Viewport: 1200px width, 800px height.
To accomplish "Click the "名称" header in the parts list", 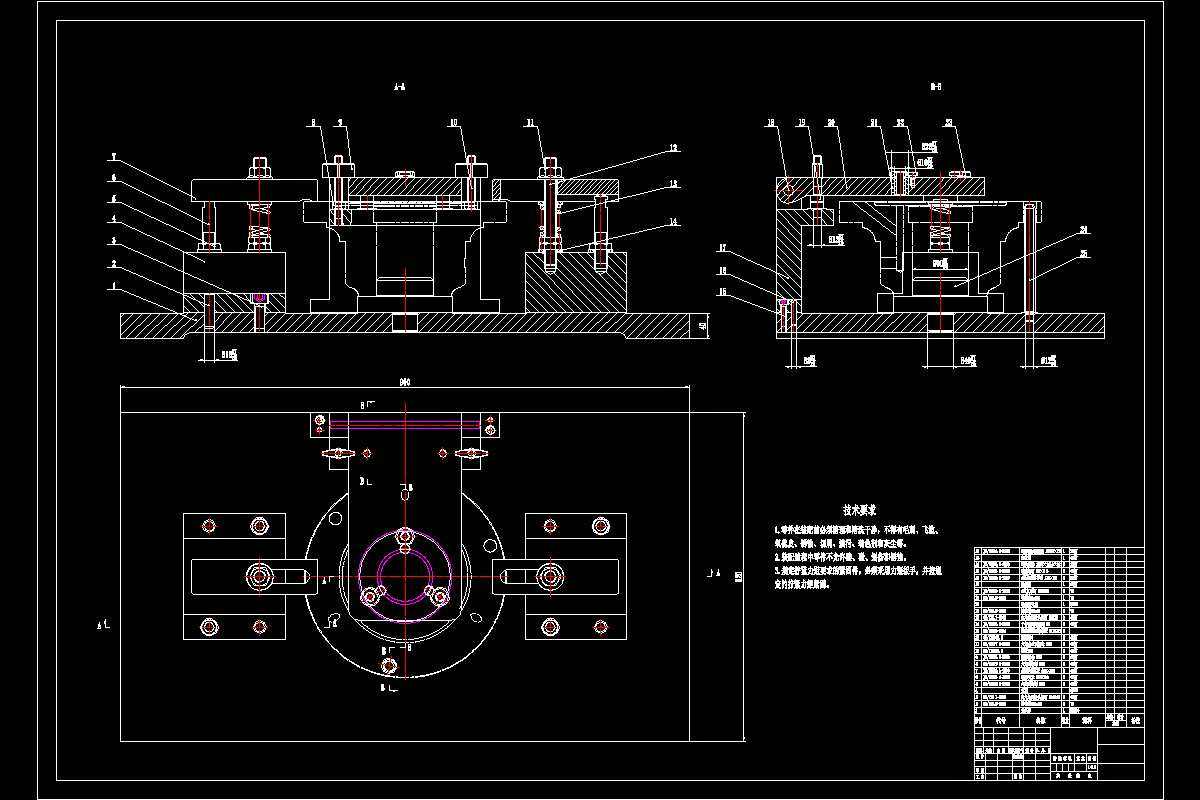I will (1041, 720).
